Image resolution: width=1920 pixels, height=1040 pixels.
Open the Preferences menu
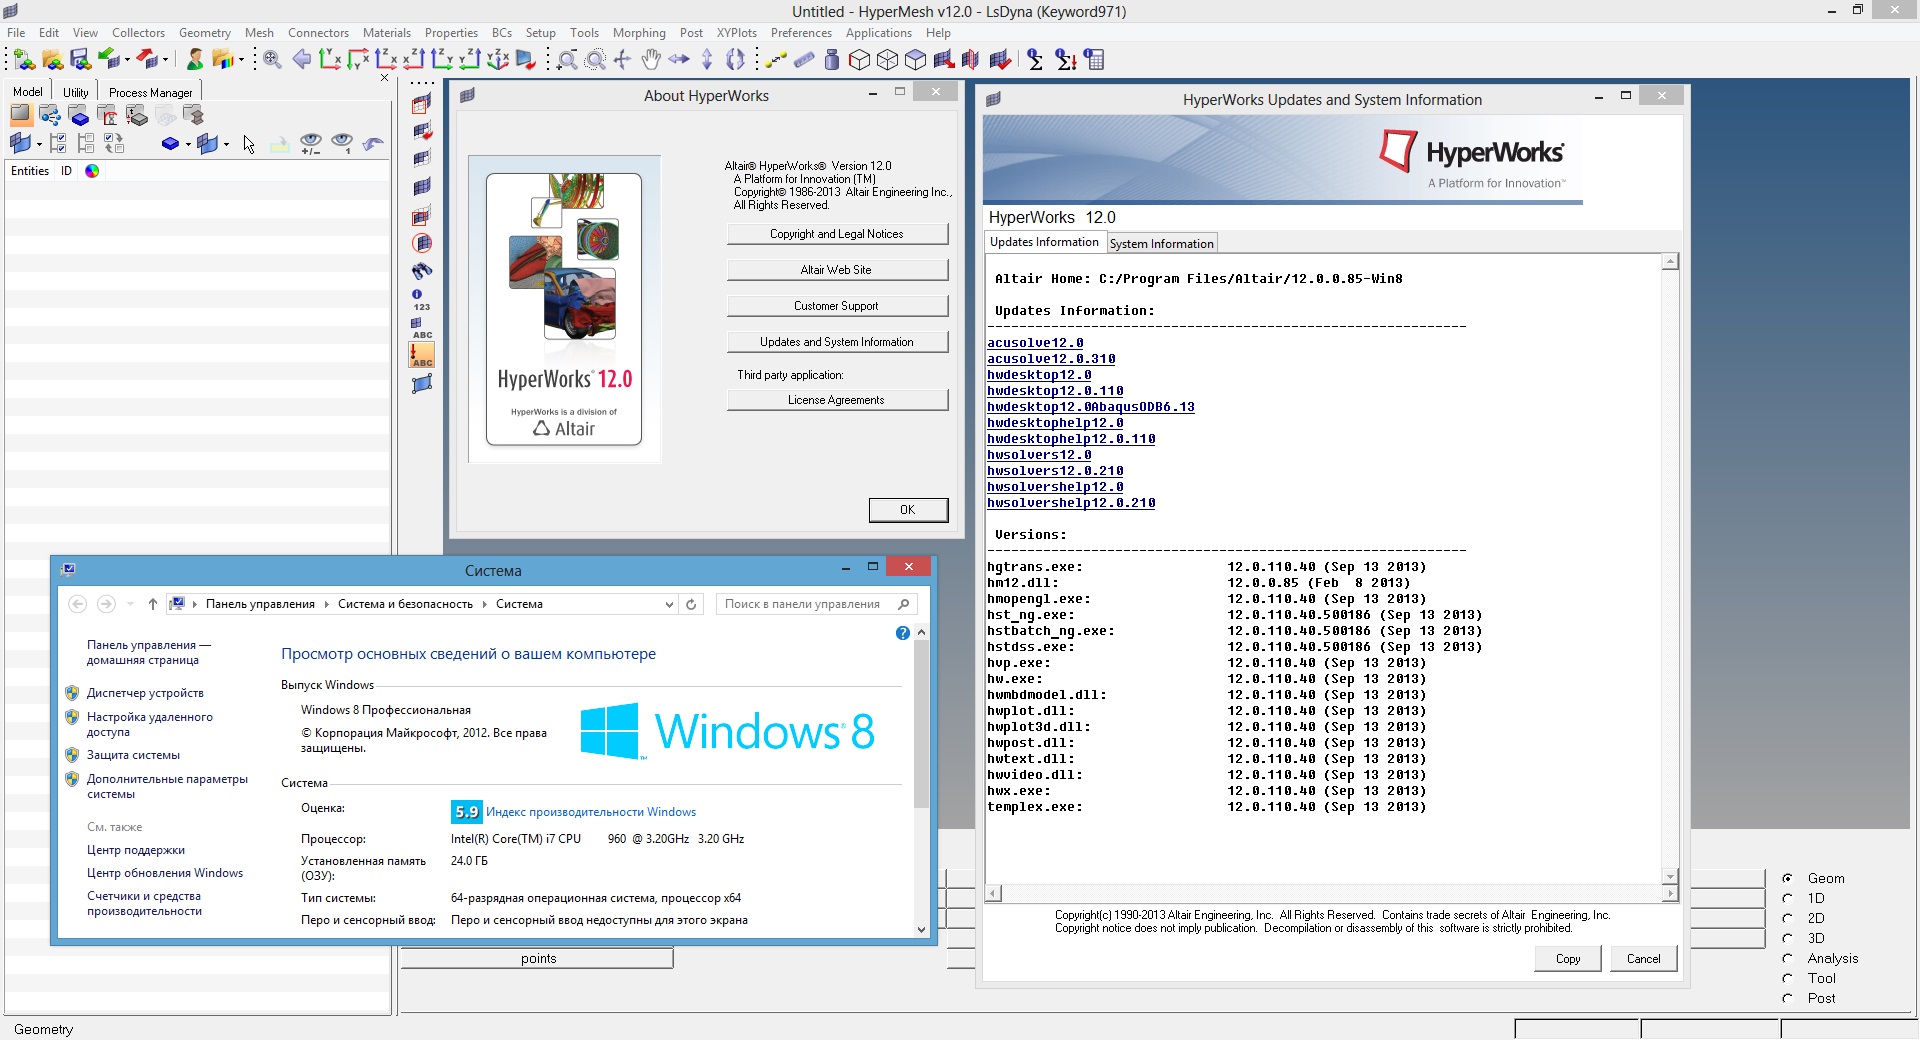801,33
